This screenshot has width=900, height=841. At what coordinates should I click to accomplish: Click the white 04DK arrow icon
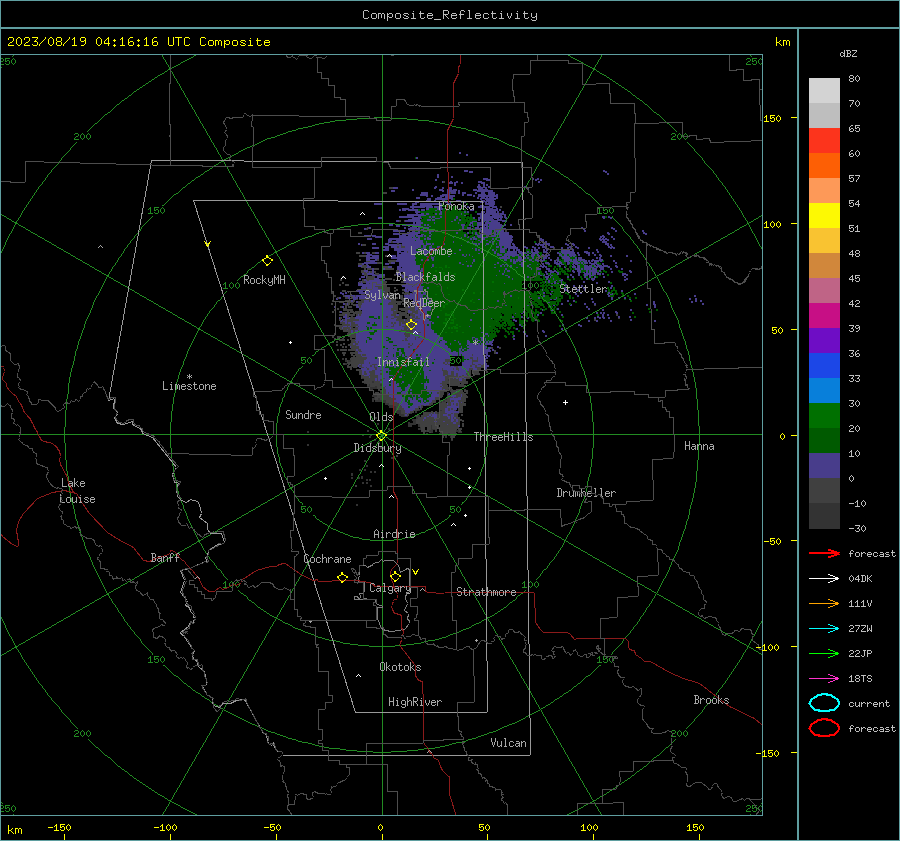pos(824,579)
